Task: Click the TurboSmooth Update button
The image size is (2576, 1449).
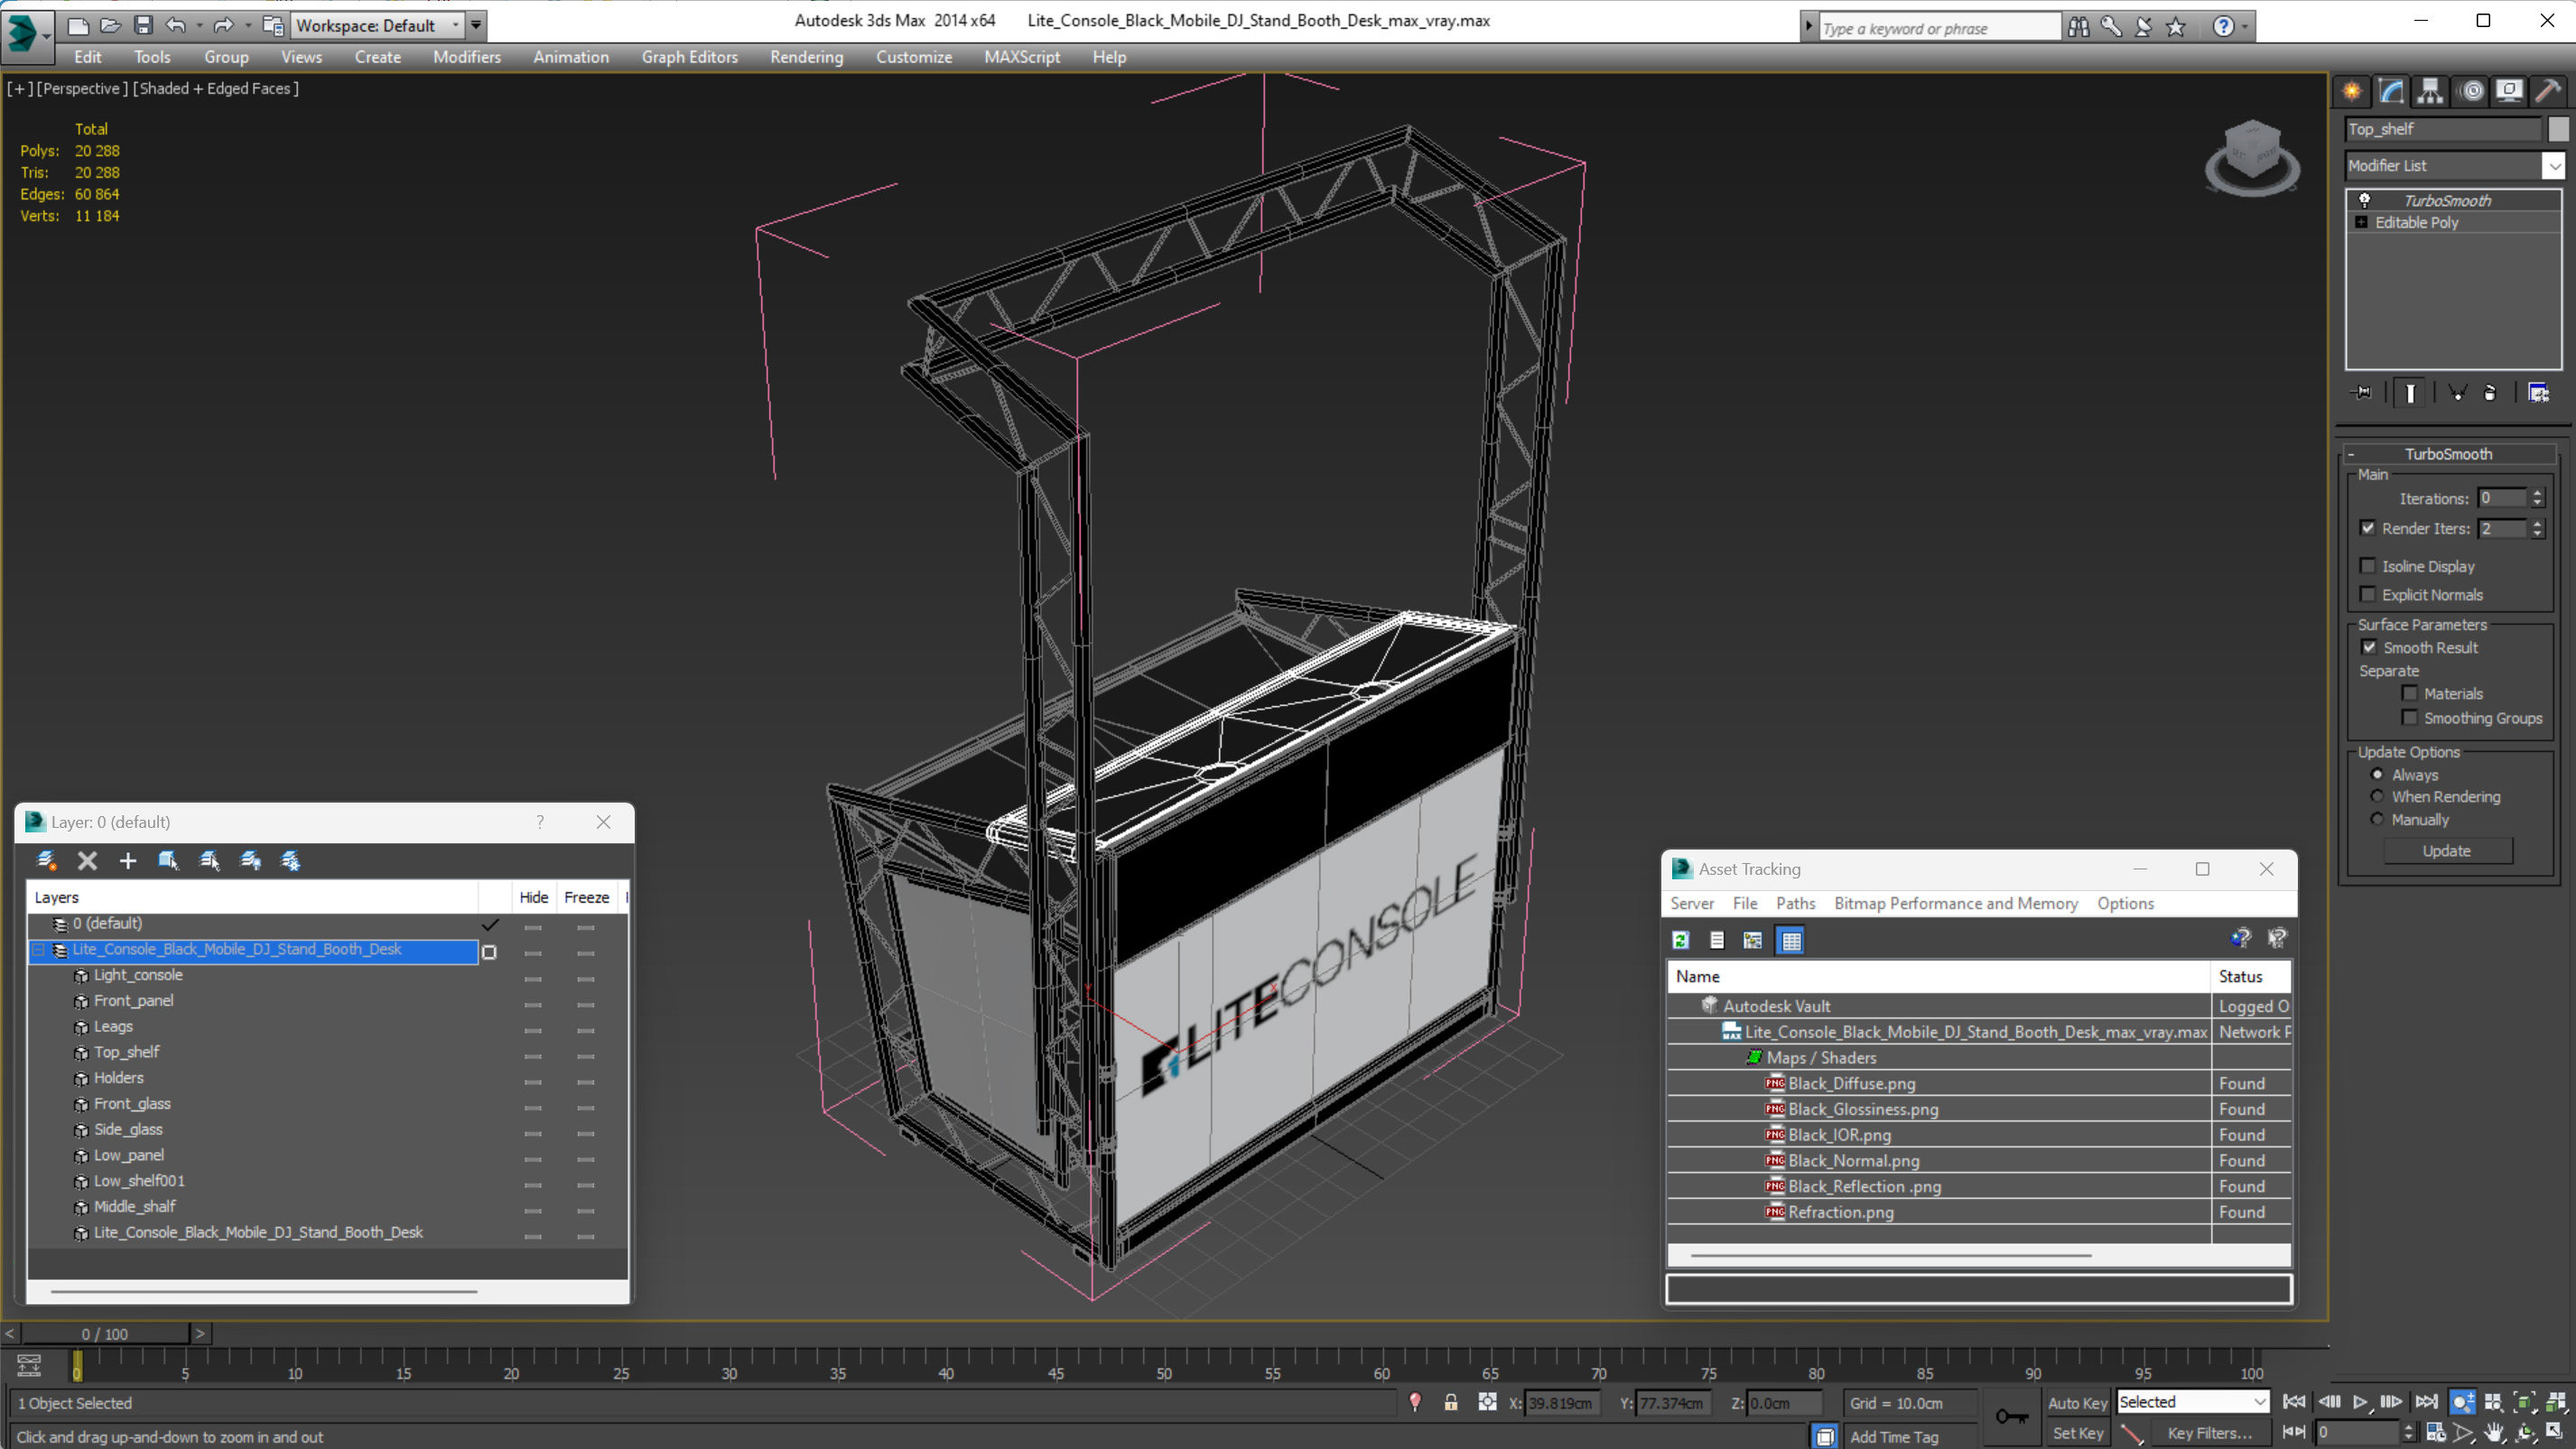Action: (x=2447, y=851)
